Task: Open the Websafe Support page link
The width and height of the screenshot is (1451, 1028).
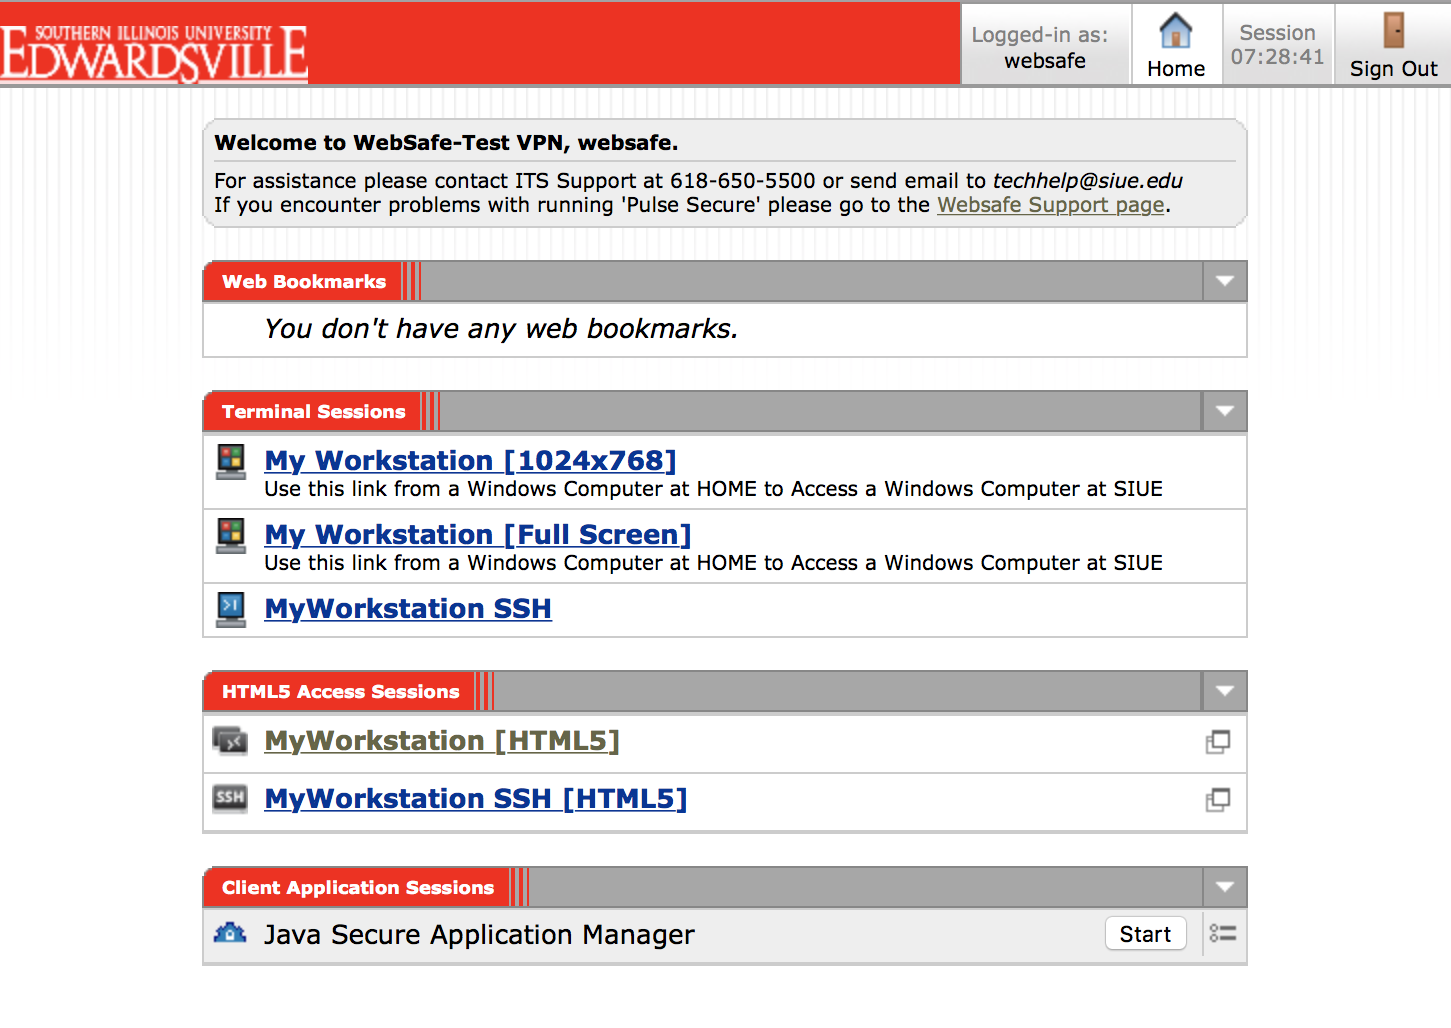Action: click(x=1050, y=205)
